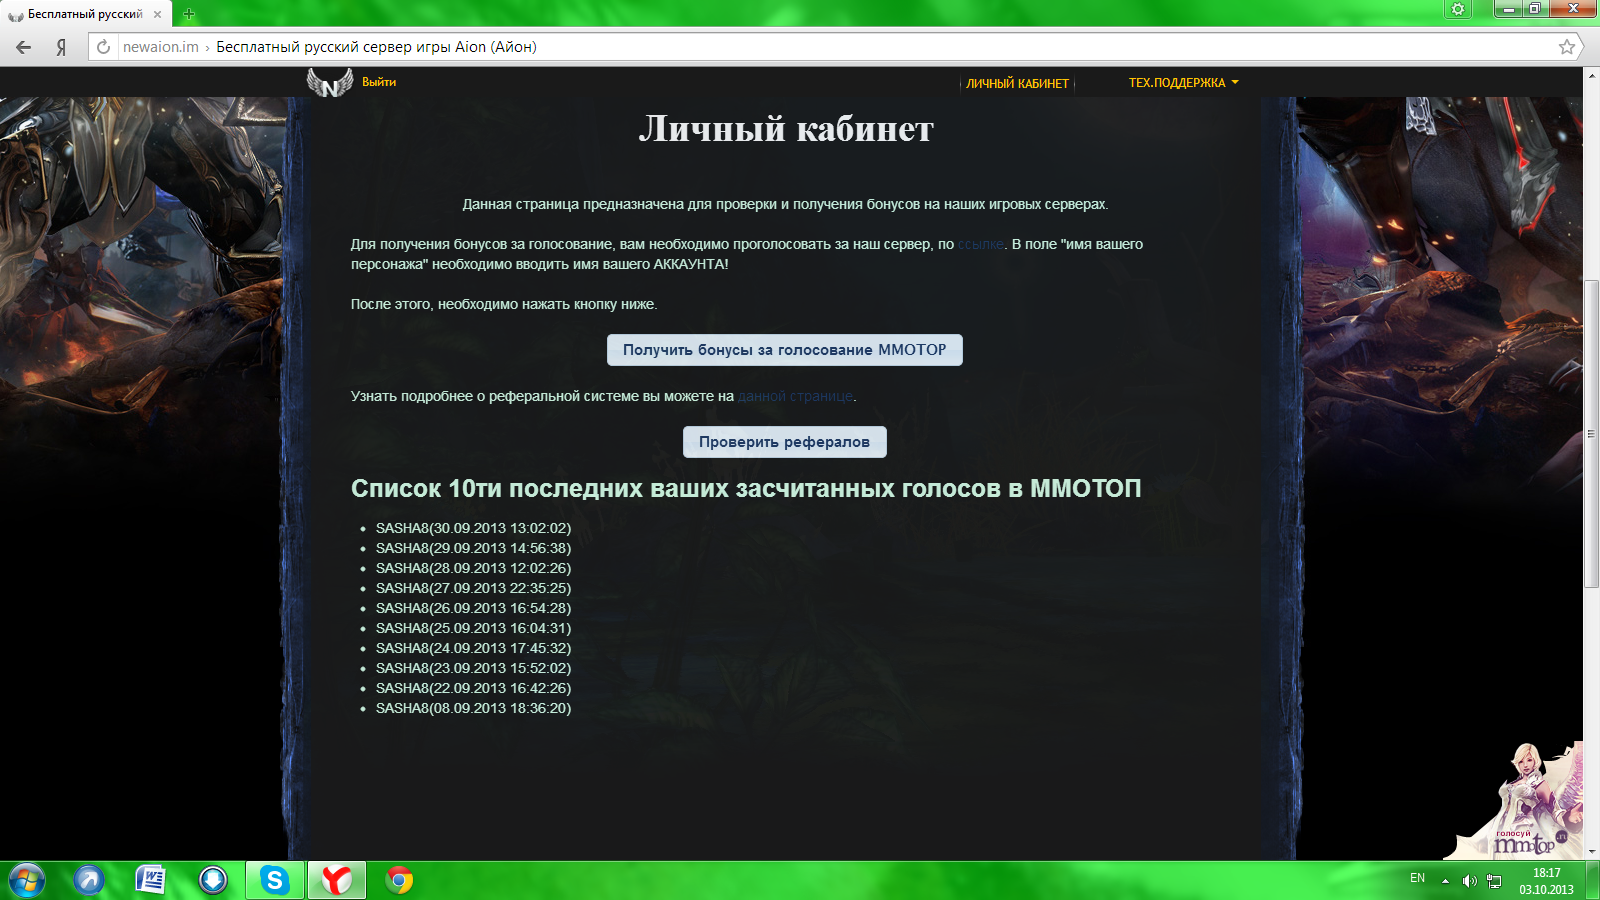Click the blue arrow taskbar icon
Viewport: 1600px width, 900px height.
point(89,880)
